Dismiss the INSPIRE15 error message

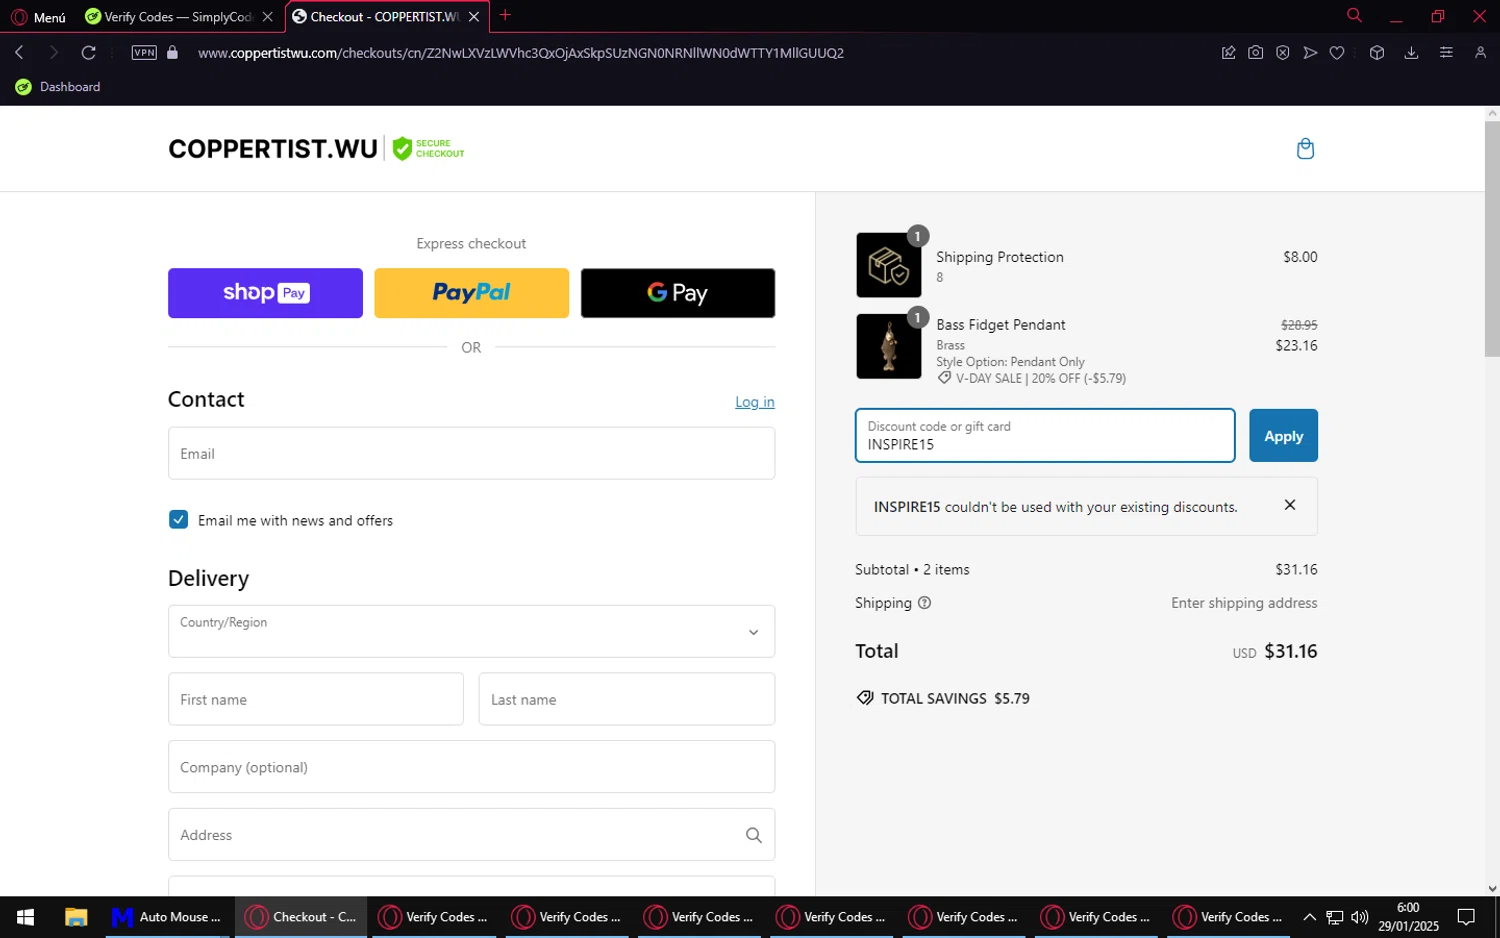pos(1290,505)
